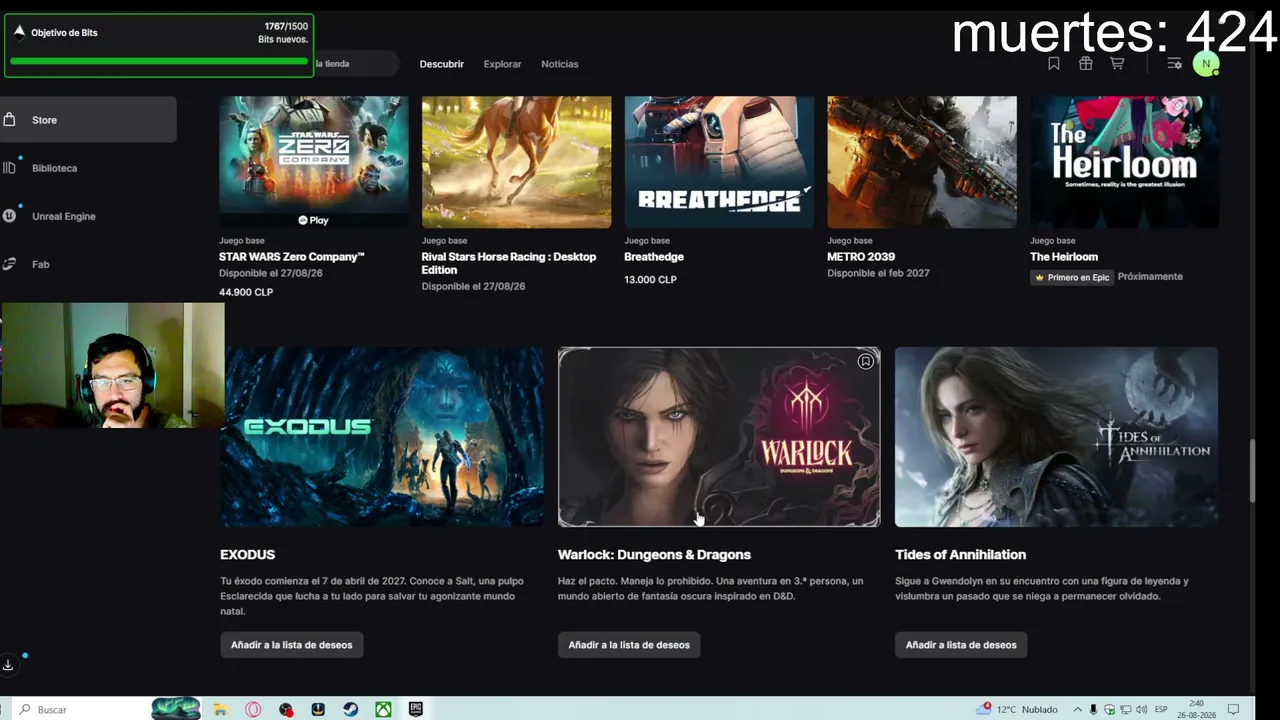Image resolution: width=1280 pixels, height=720 pixels.
Task: Click the Próximamente label under The Heirloom
Action: pos(1150,277)
